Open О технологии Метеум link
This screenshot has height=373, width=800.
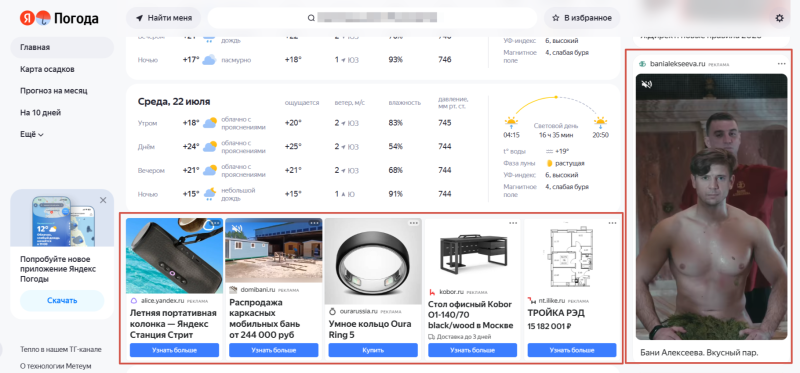(56, 366)
